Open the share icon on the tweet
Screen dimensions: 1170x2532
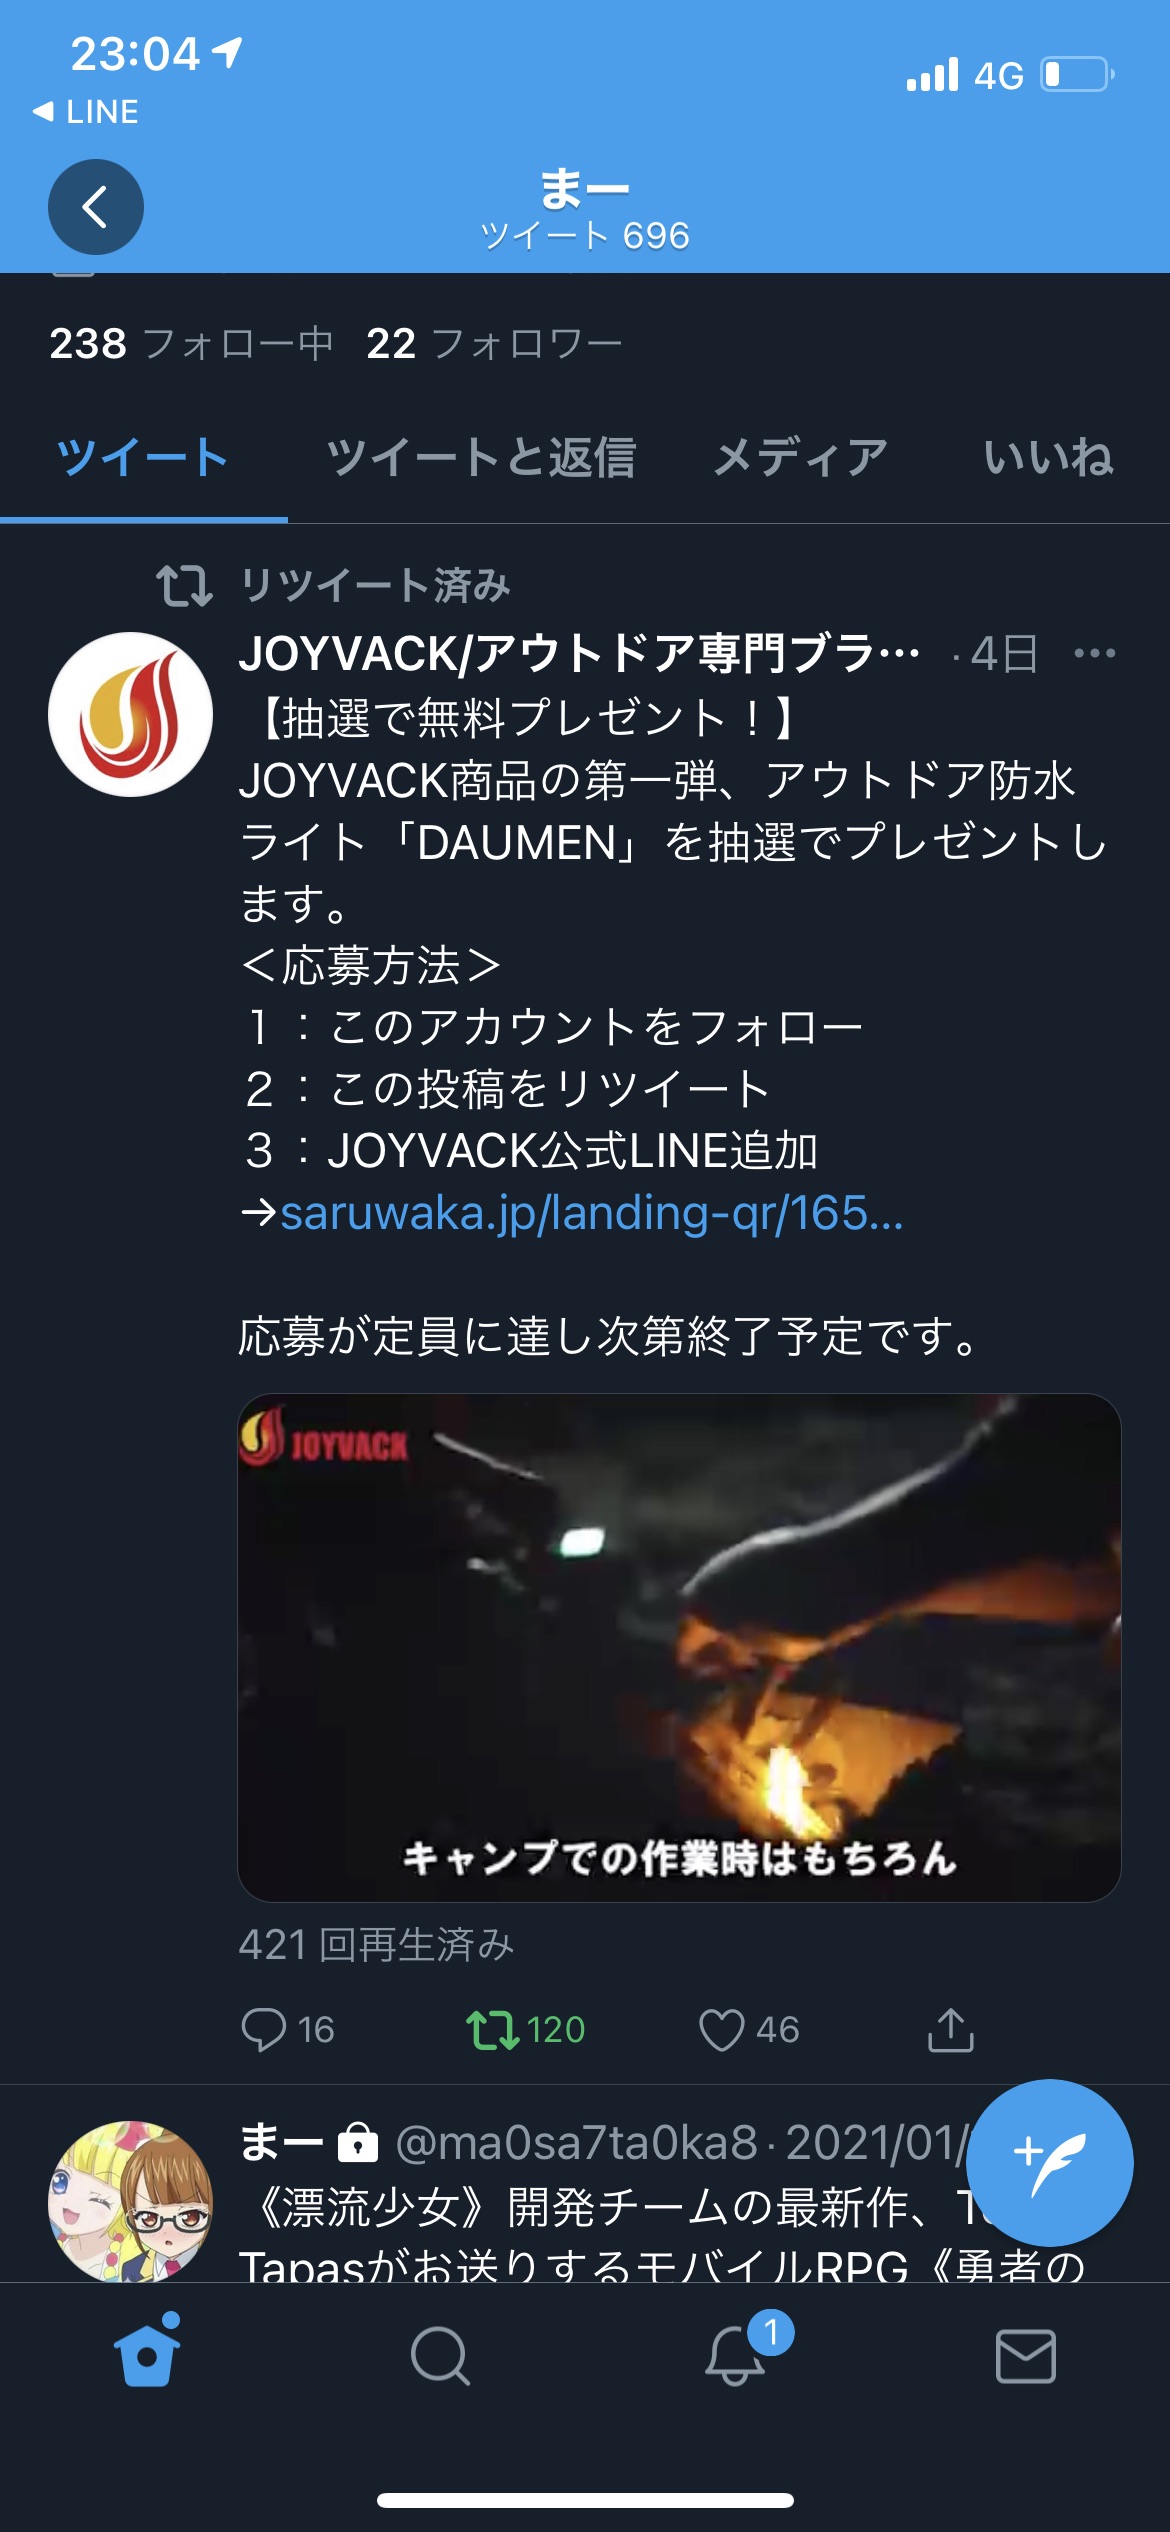click(x=950, y=2029)
